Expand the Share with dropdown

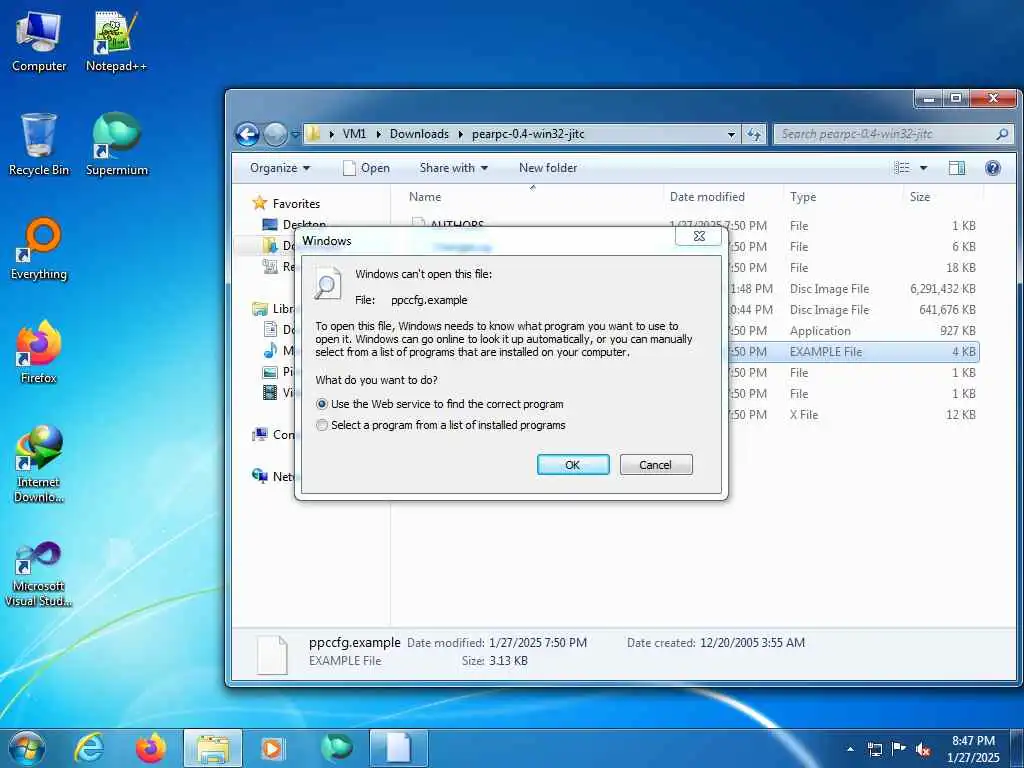click(x=453, y=168)
